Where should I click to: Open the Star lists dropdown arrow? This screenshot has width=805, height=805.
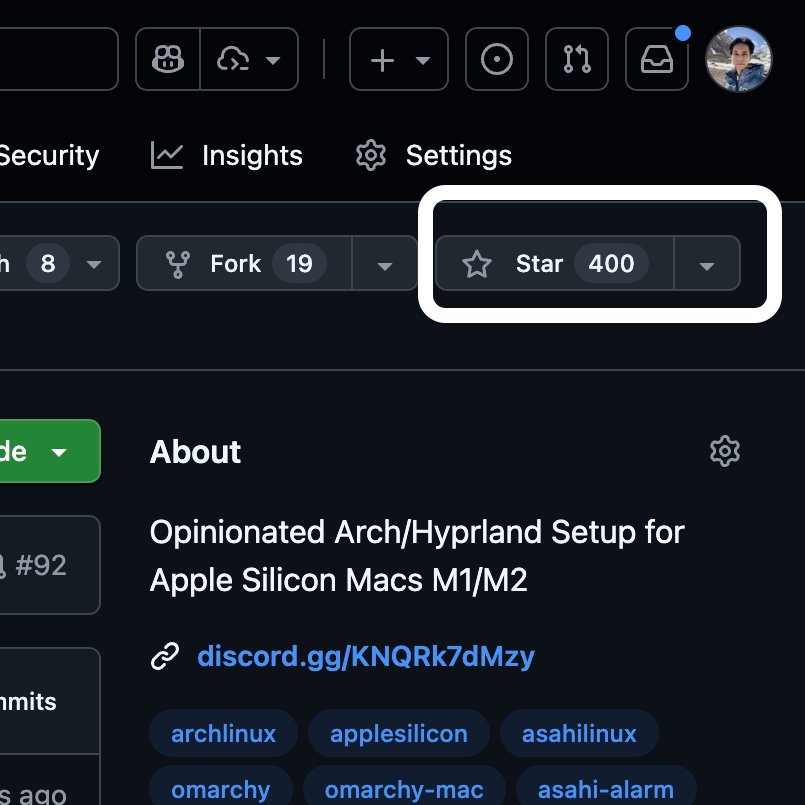707,265
